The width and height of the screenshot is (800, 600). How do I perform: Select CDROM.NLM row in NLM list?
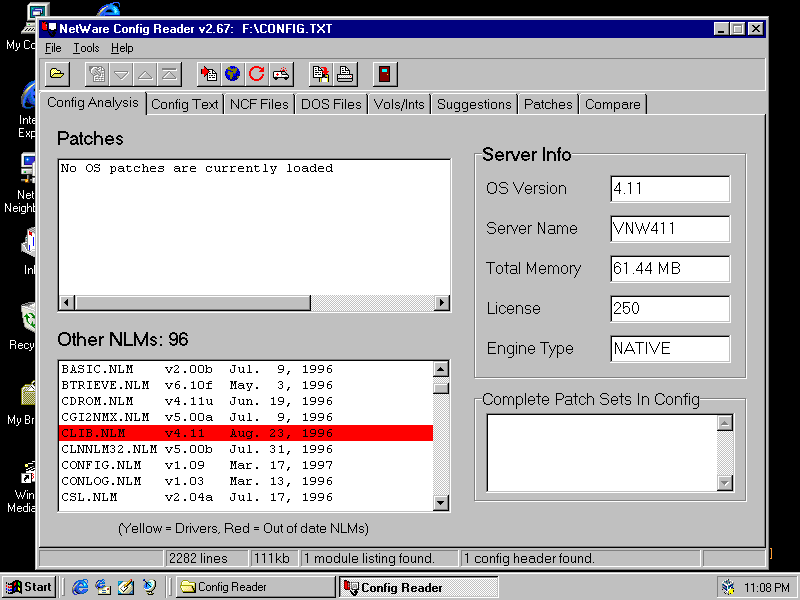point(246,402)
